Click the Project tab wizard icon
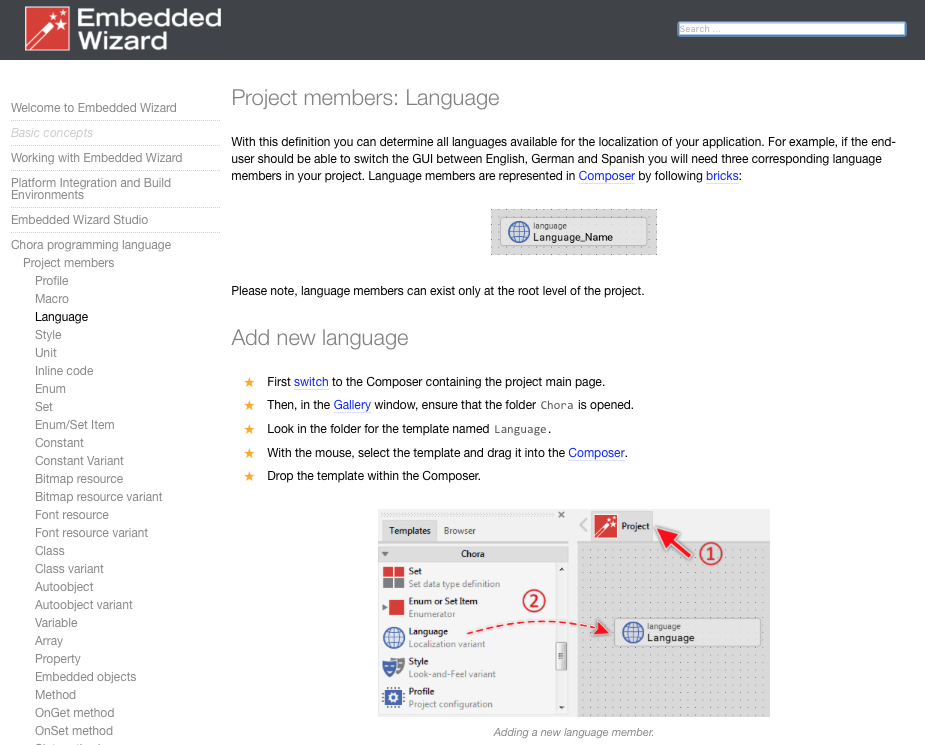Screen dimensions: 925x745 click(x=606, y=526)
